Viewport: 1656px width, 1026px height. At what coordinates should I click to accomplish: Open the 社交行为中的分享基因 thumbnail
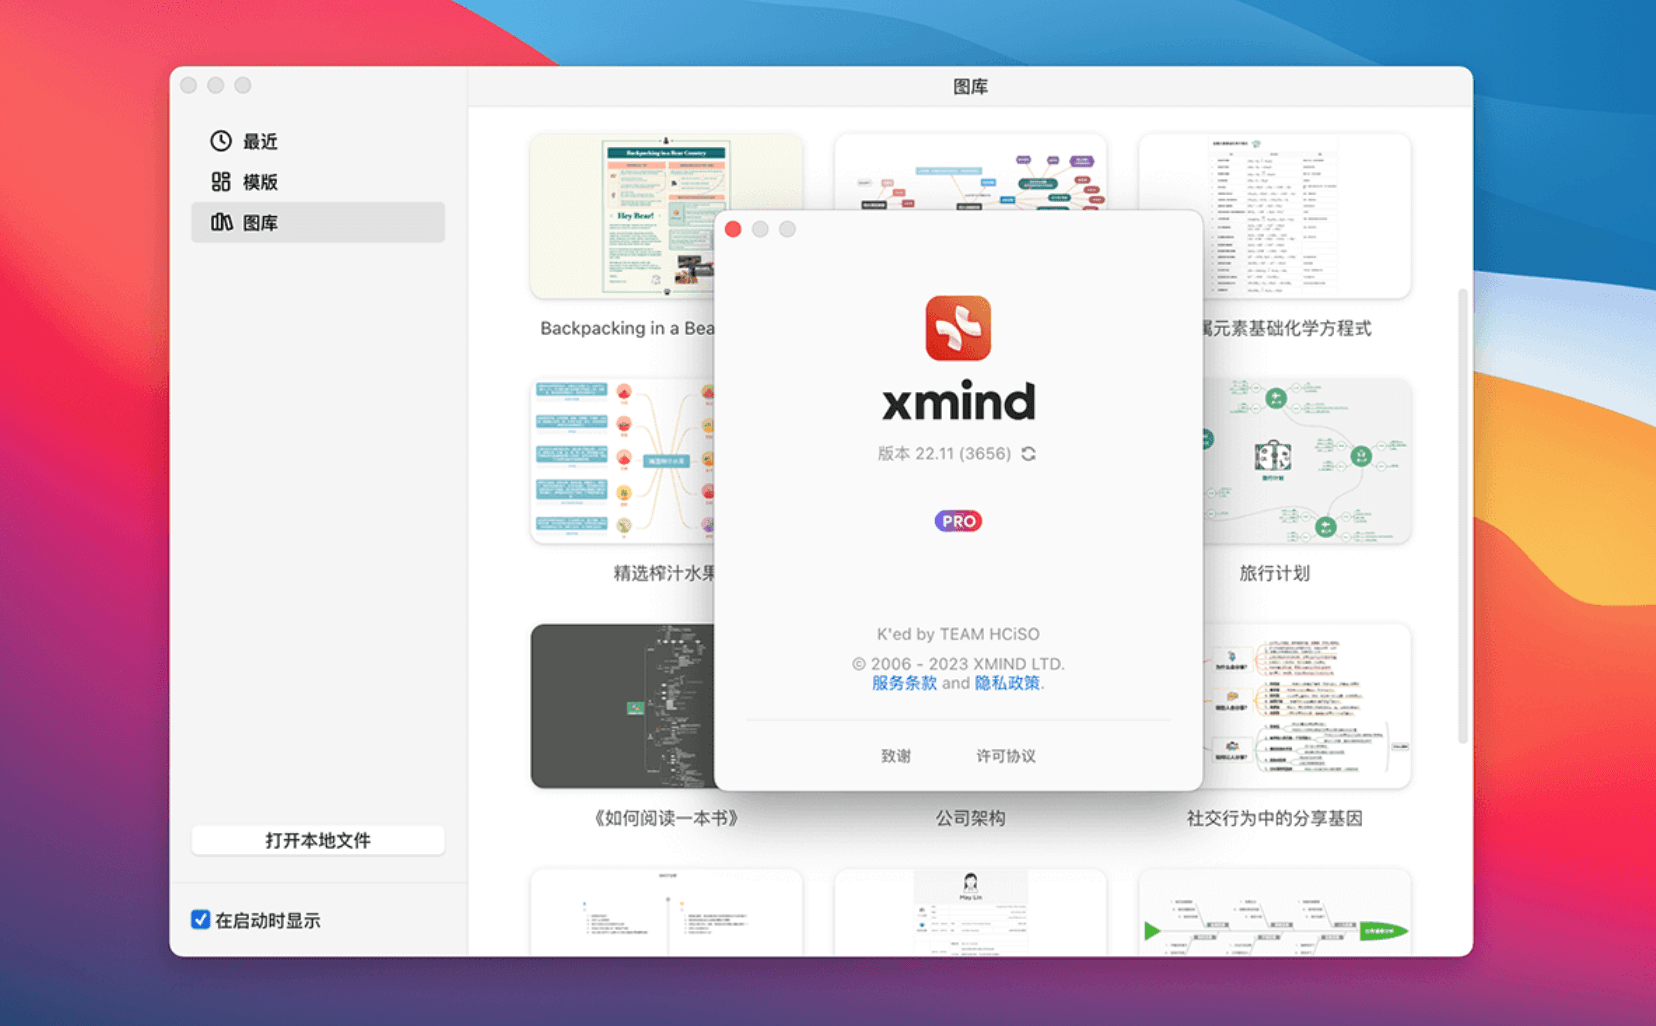coord(1307,706)
